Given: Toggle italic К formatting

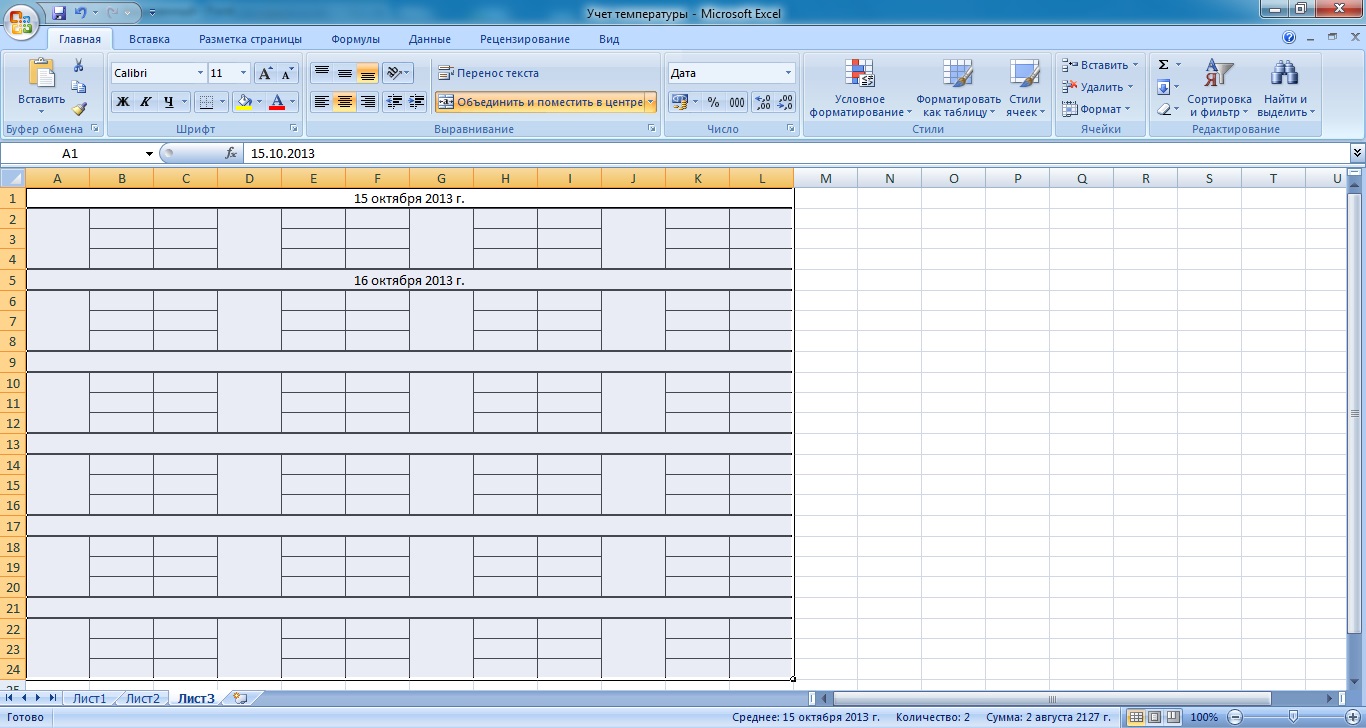Looking at the screenshot, I should point(145,101).
